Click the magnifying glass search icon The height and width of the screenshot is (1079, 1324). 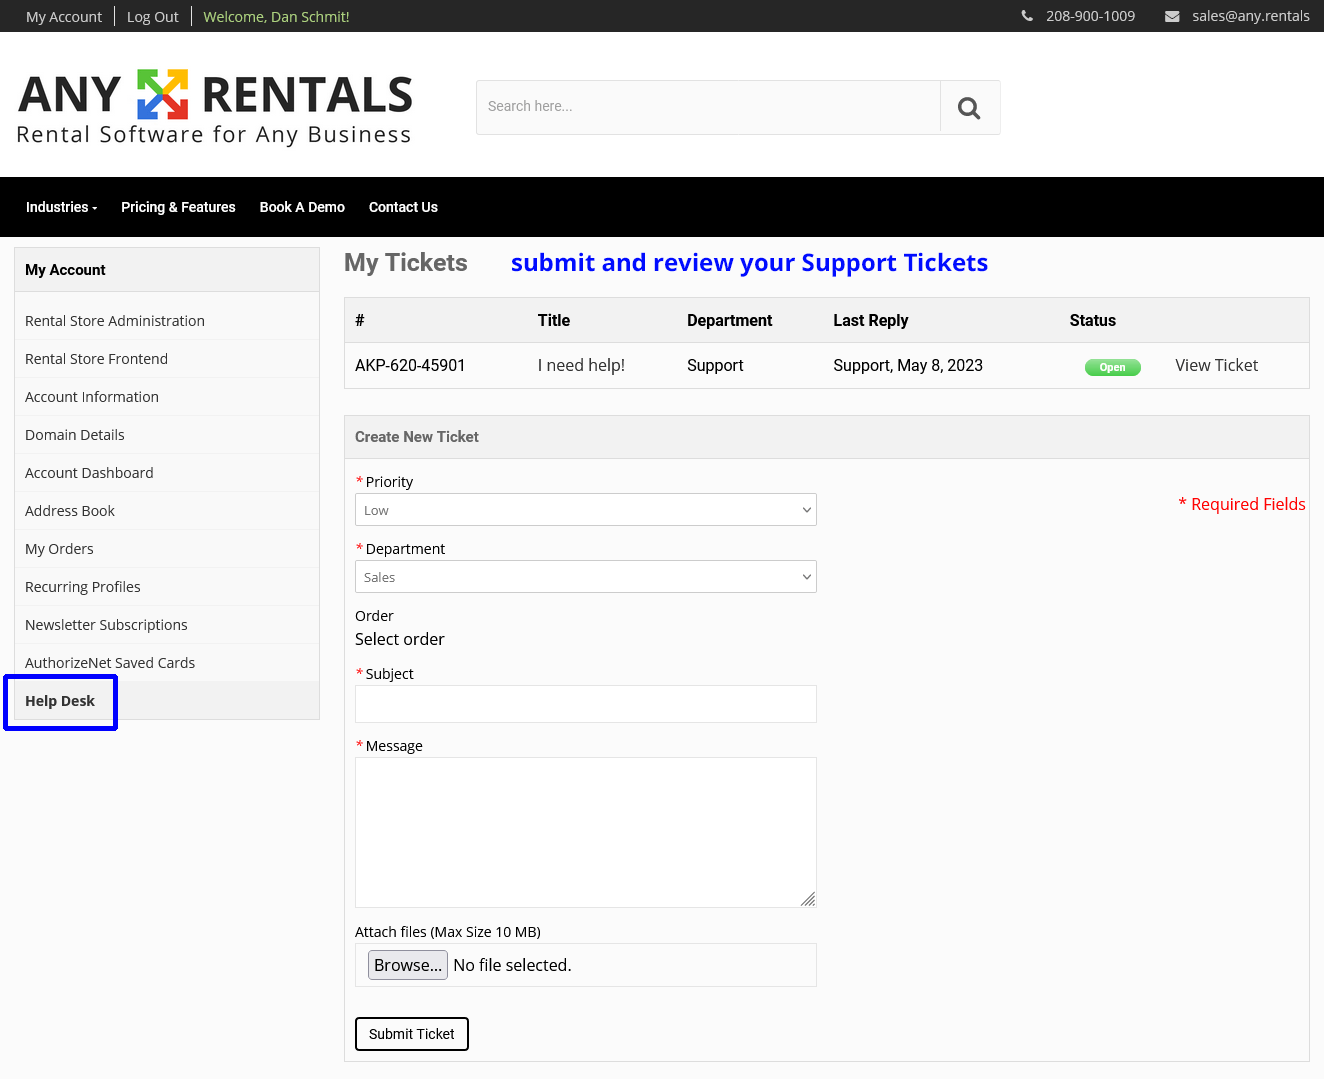[x=969, y=108]
